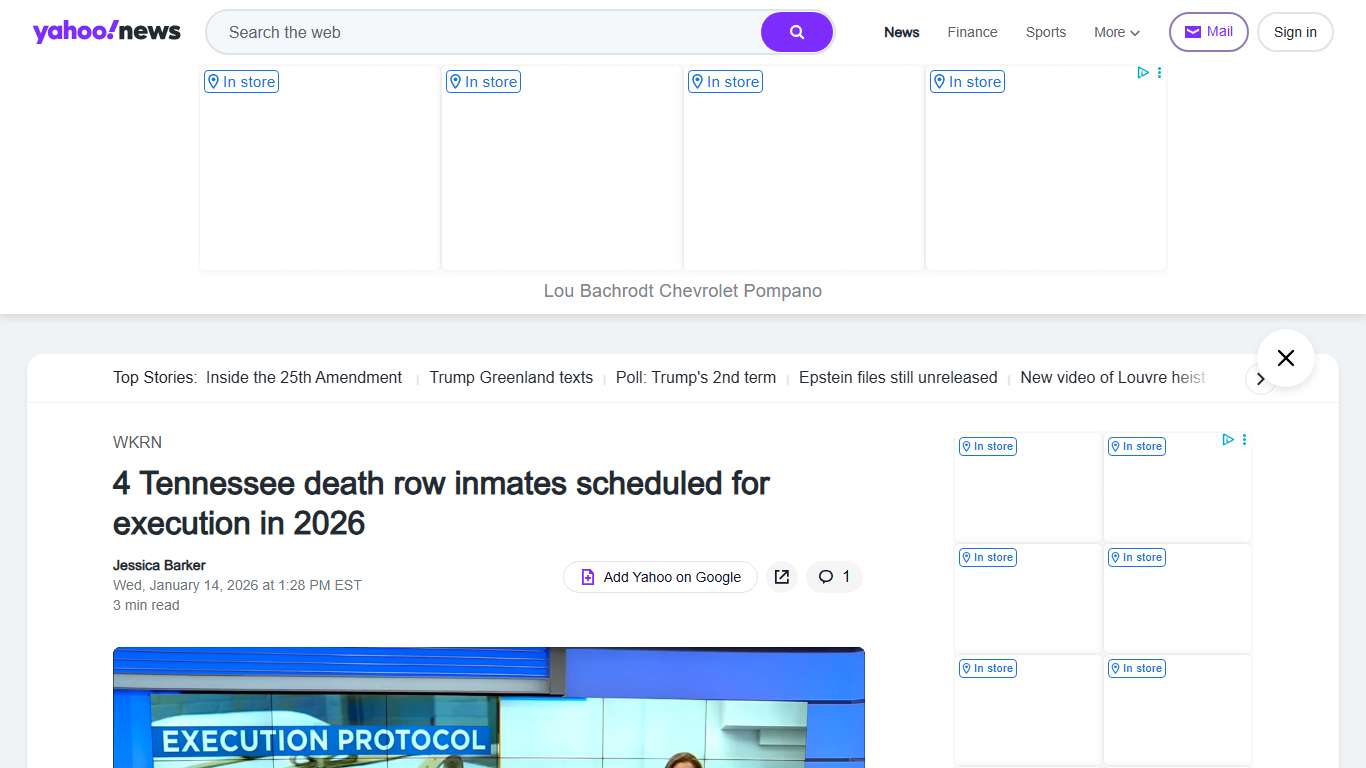Read the Trump Greenland texts story

[x=511, y=378]
